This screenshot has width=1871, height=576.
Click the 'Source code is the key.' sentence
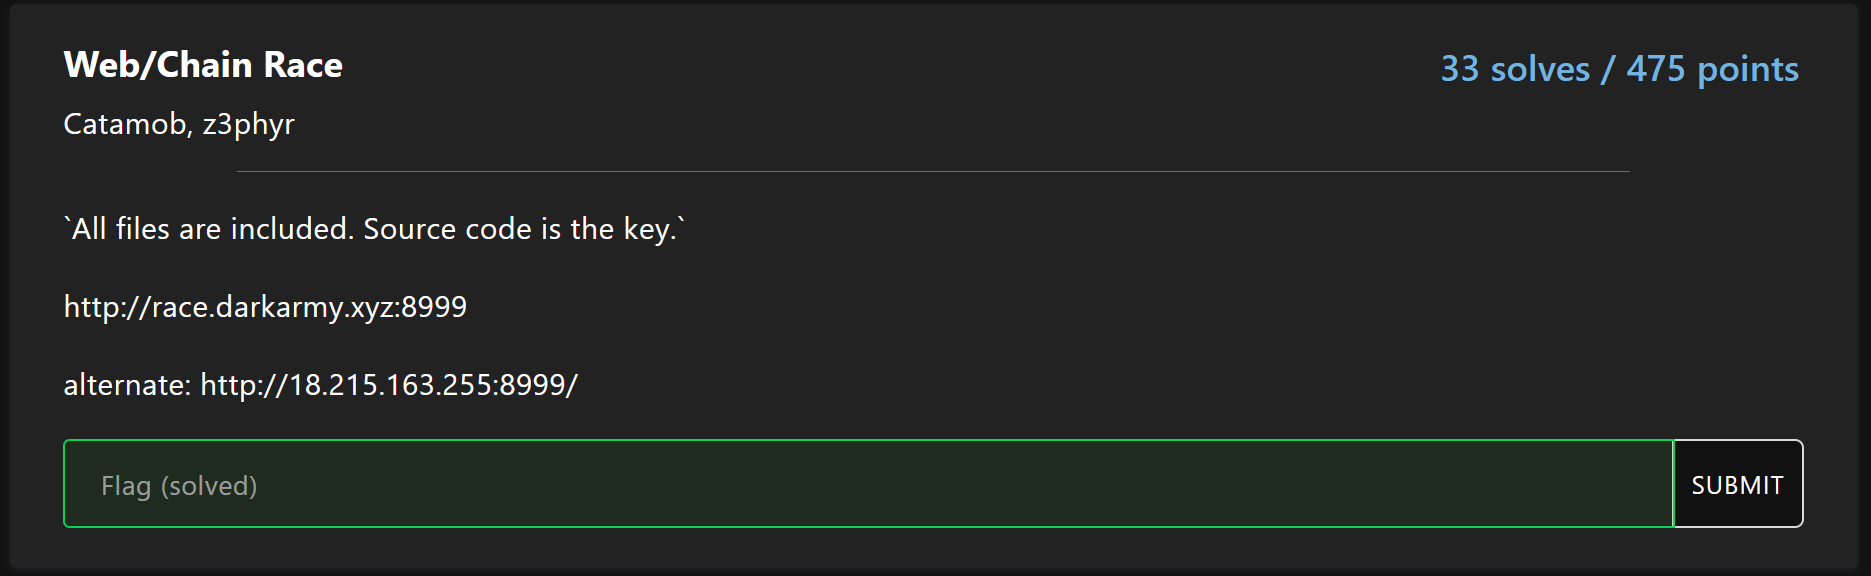click(x=520, y=229)
